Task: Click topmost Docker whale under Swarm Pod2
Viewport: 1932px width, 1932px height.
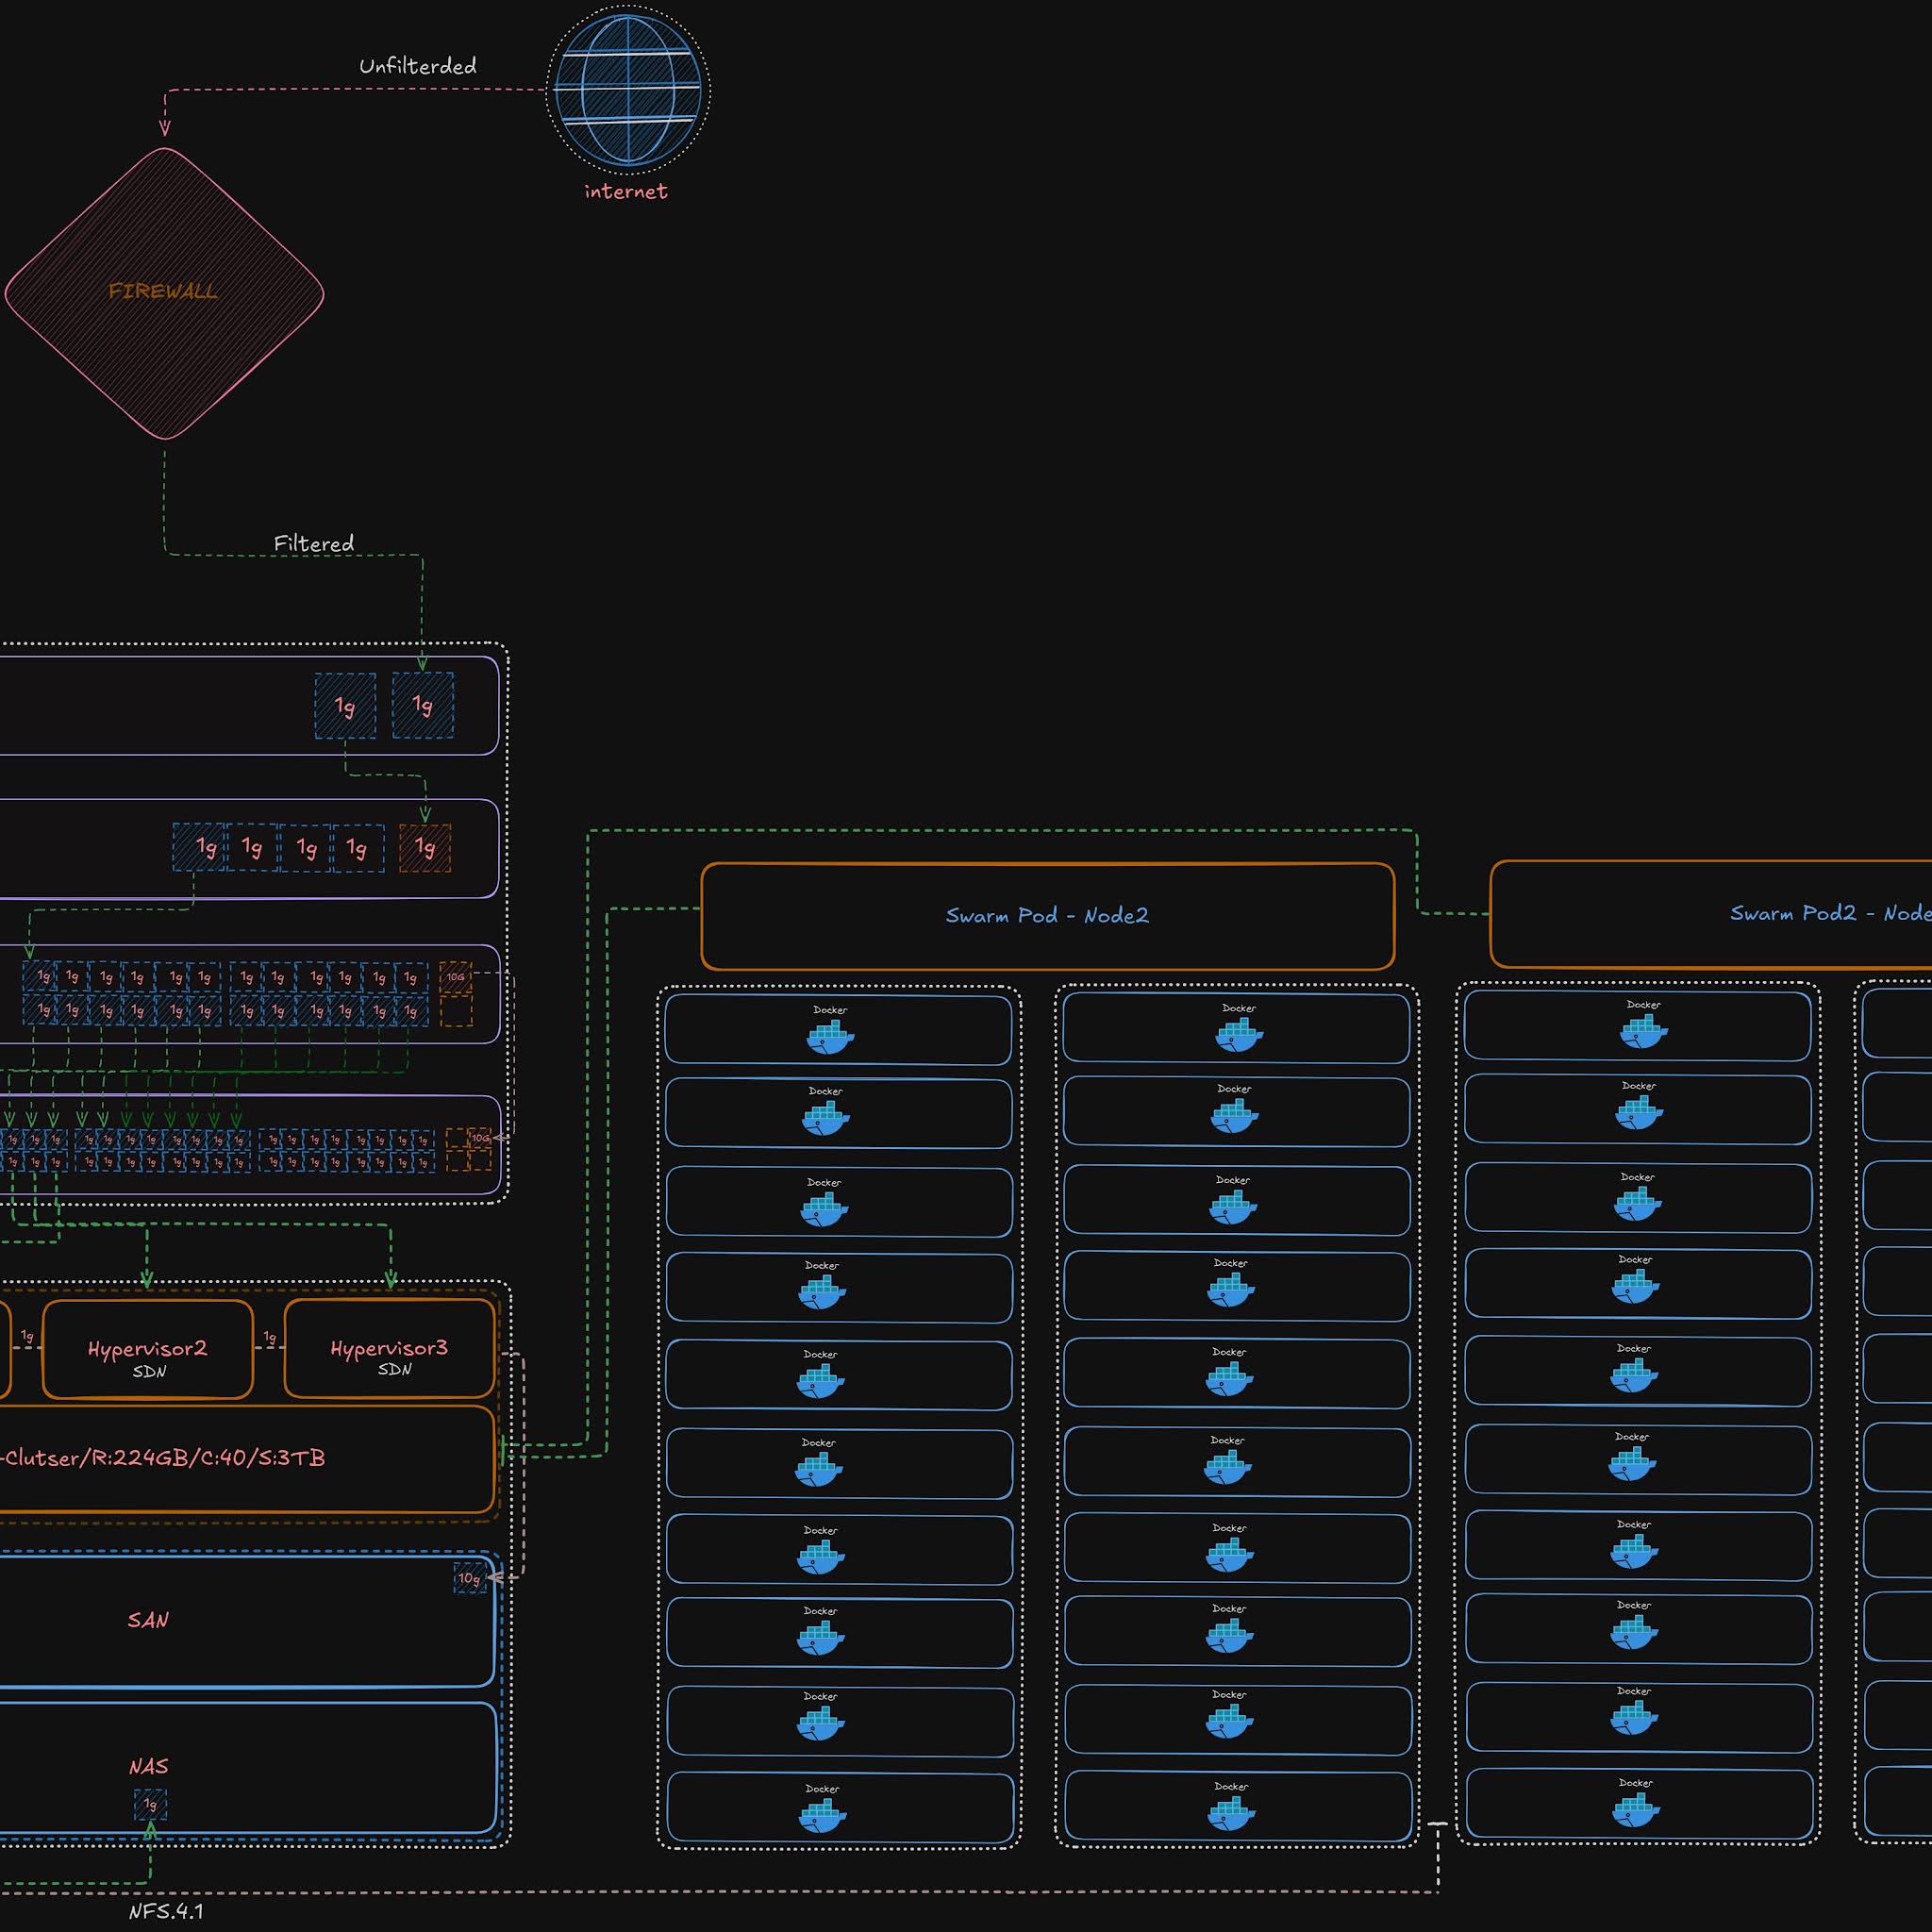Action: [x=1643, y=1031]
